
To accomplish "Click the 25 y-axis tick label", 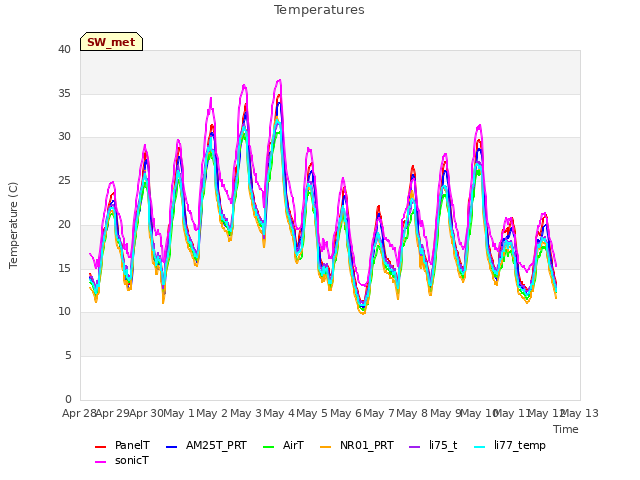I will click(64, 180).
